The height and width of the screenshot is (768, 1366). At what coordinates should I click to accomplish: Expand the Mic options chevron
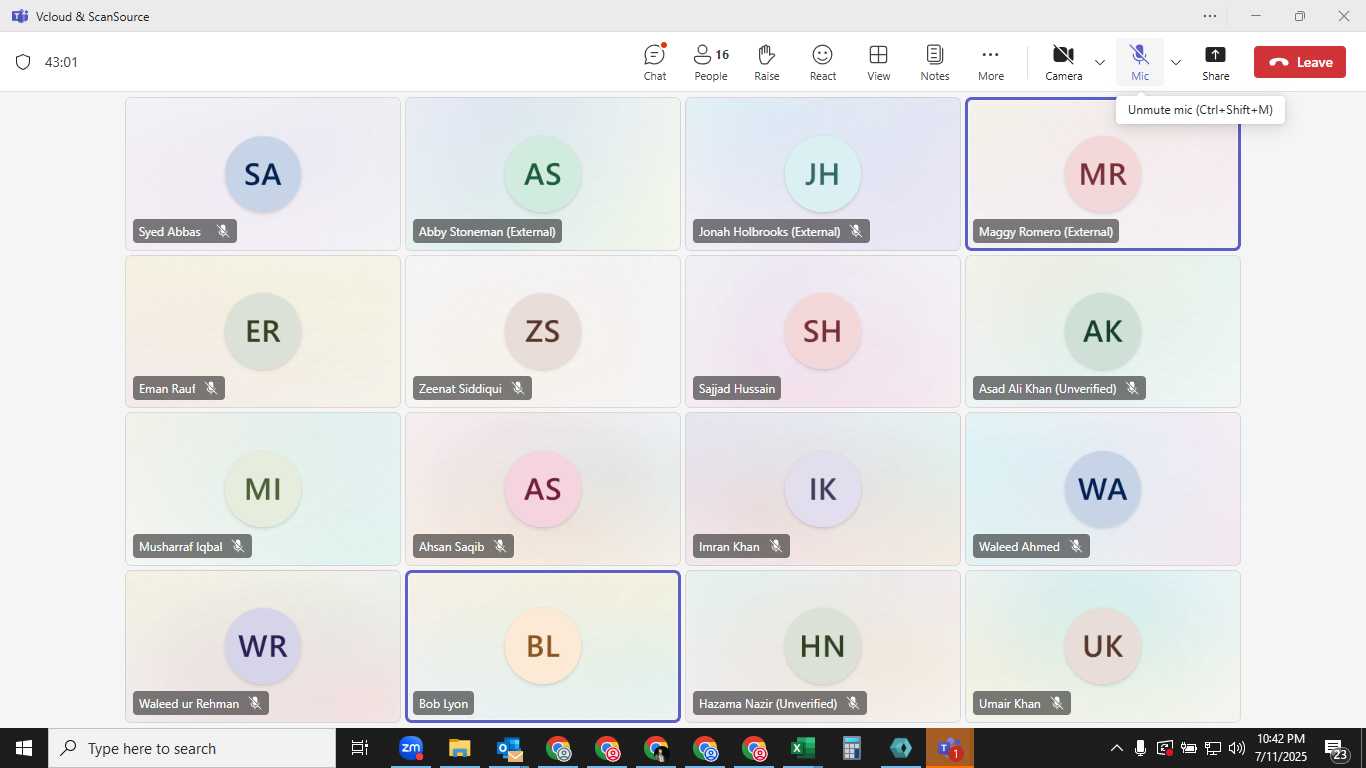[1176, 62]
